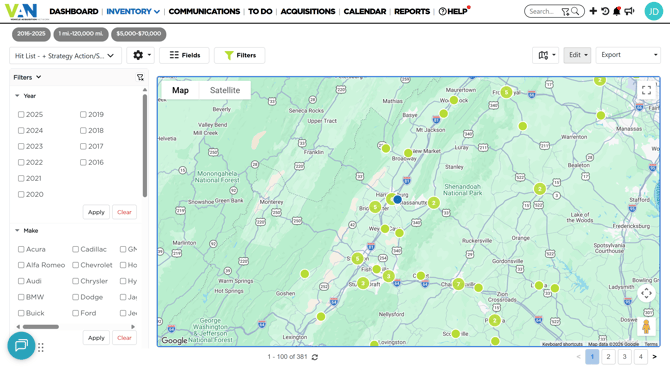Open the advanced search filter icon
This screenshot has width=670, height=367.
point(565,12)
